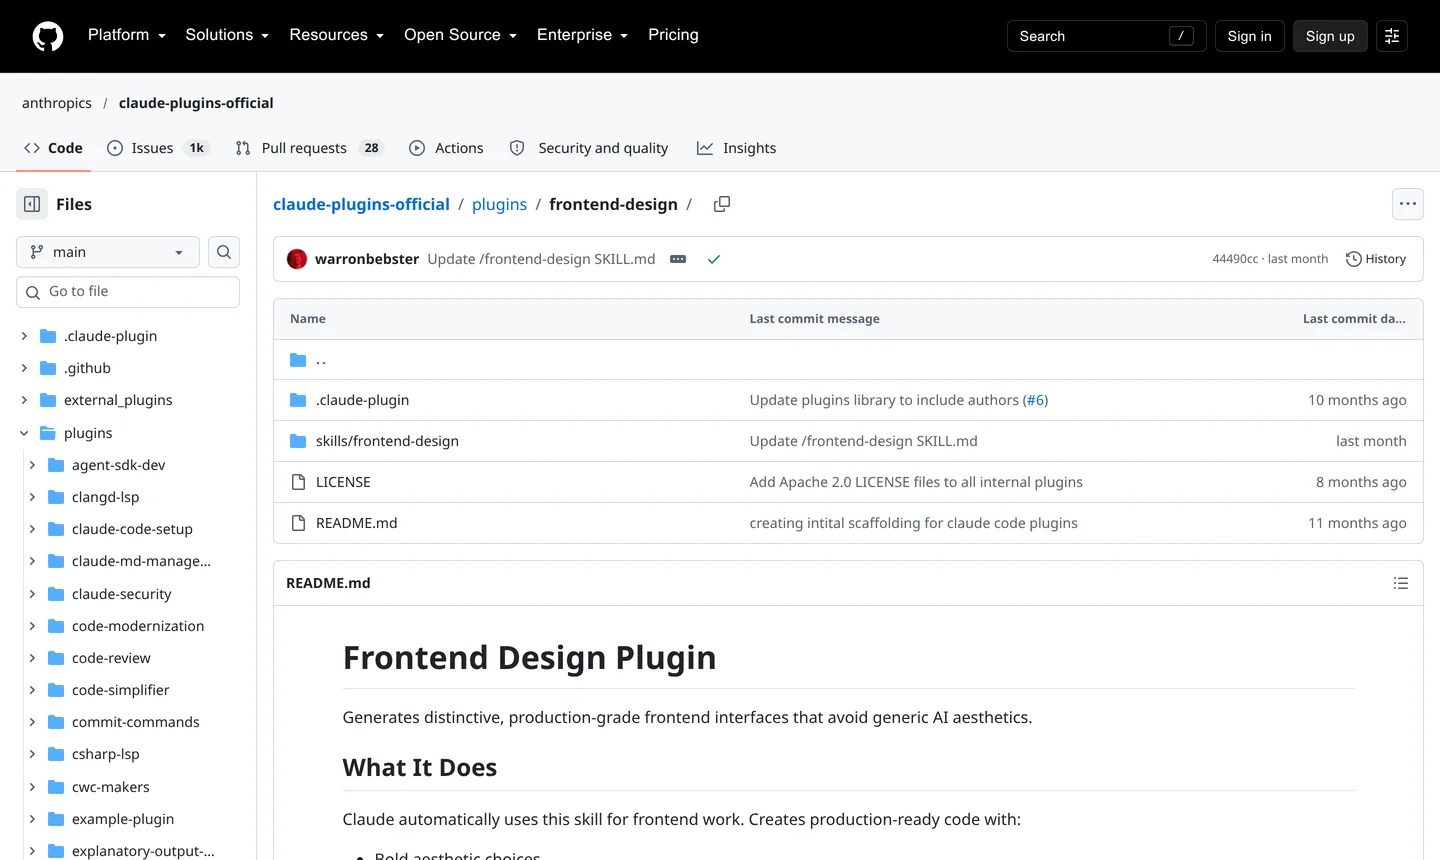Click the Sign up button
Screen dimensions: 1440x860
1330,36
